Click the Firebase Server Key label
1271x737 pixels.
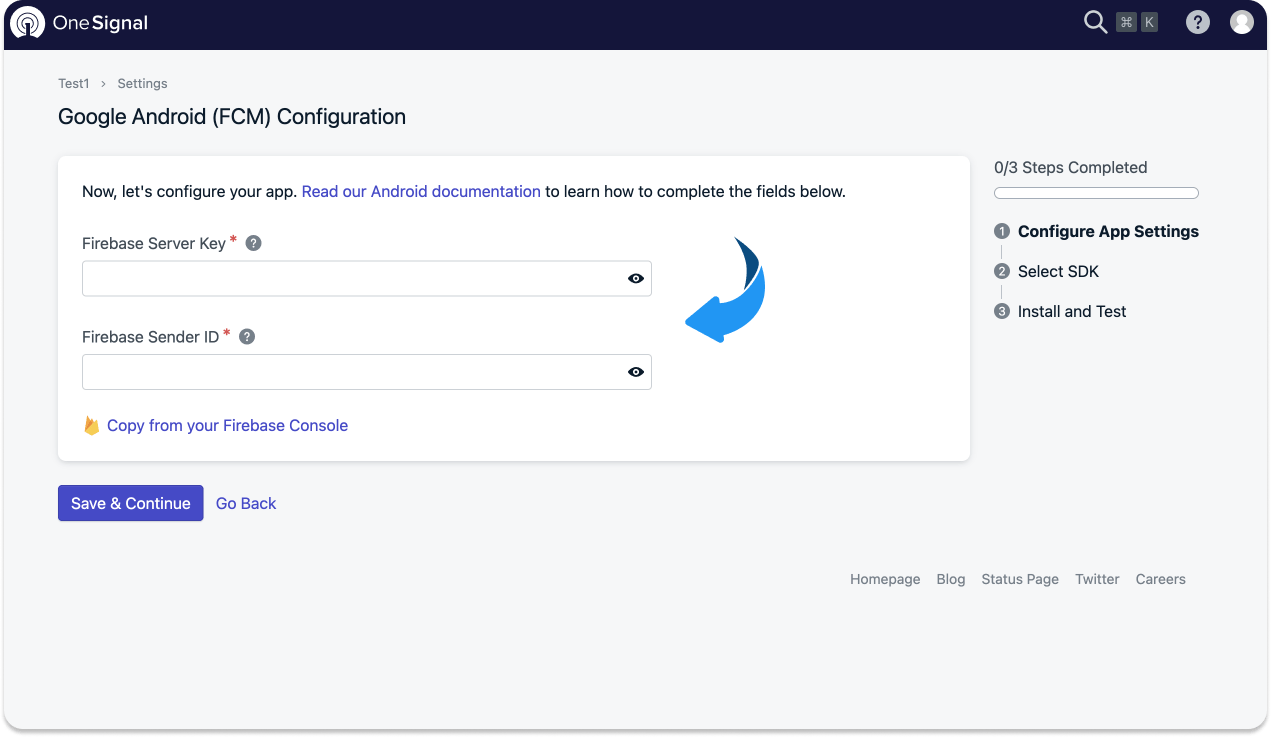[154, 243]
